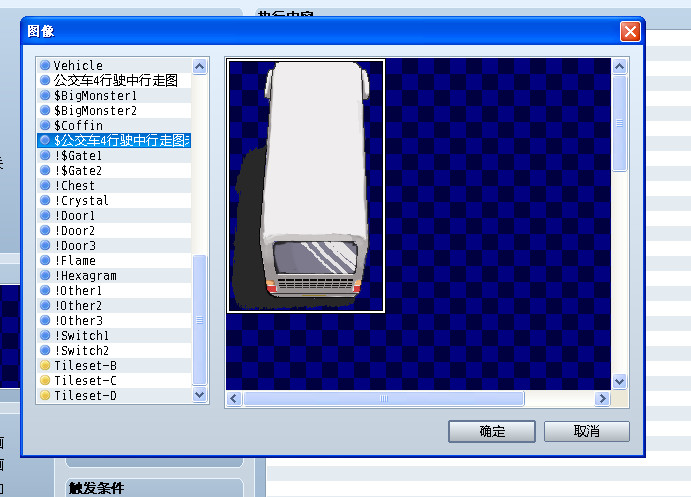Screen dimensions: 691x497
Task: Click the file list scrollbar thumb
Action: pos(200,320)
